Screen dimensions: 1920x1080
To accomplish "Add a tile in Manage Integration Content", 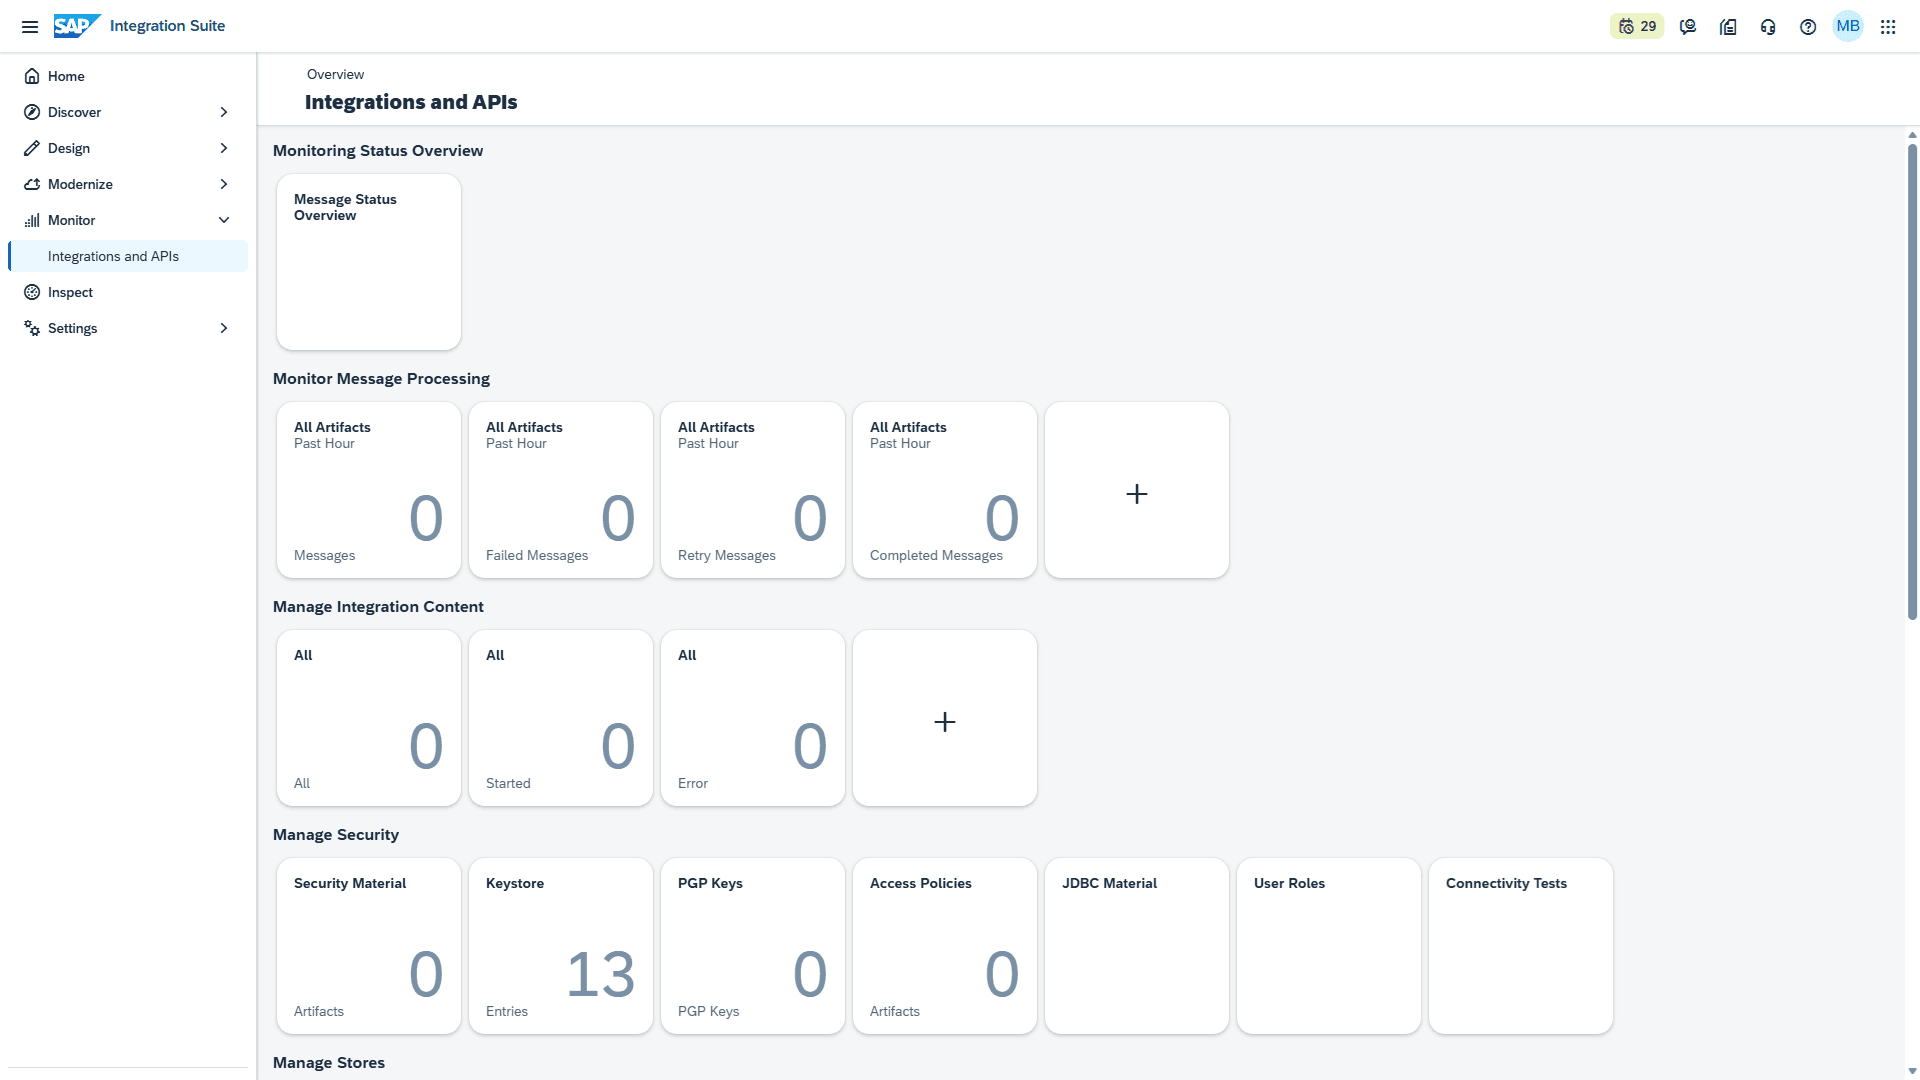I will (x=945, y=718).
